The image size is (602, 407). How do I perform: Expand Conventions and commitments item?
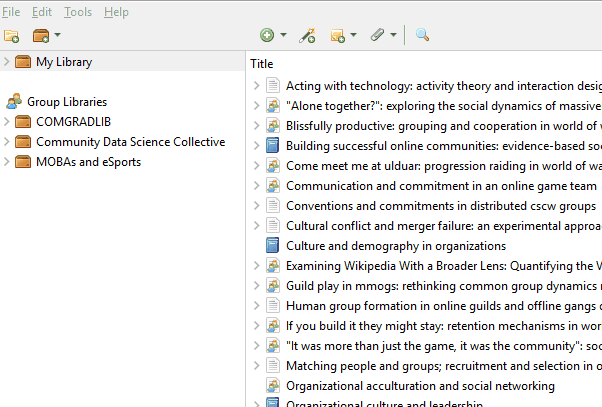[x=257, y=205]
